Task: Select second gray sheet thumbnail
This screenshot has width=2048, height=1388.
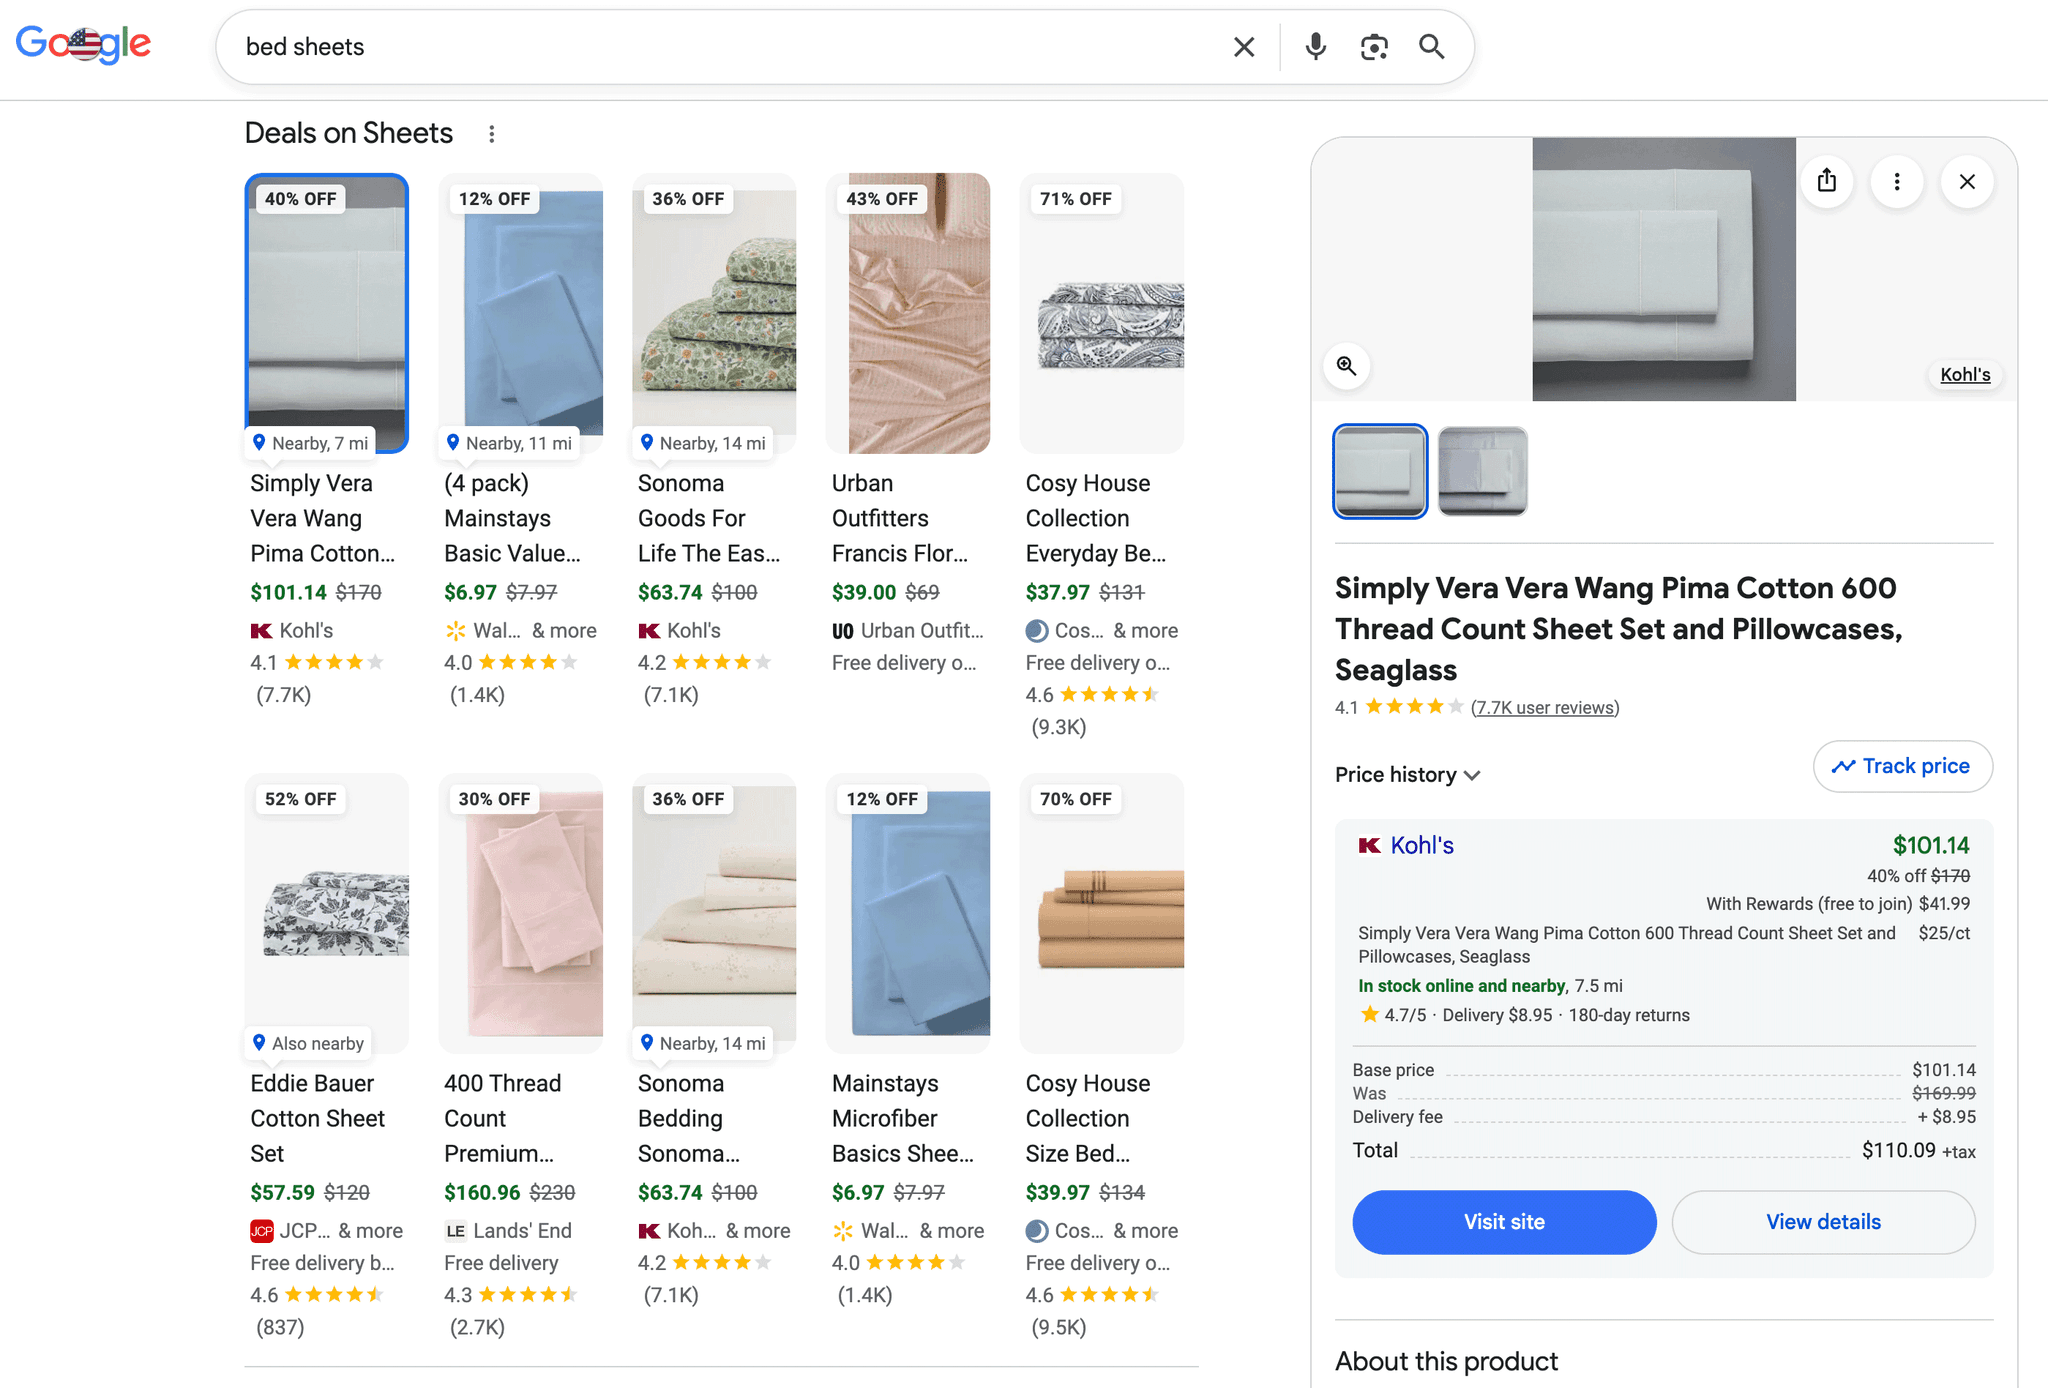Action: click(1483, 471)
